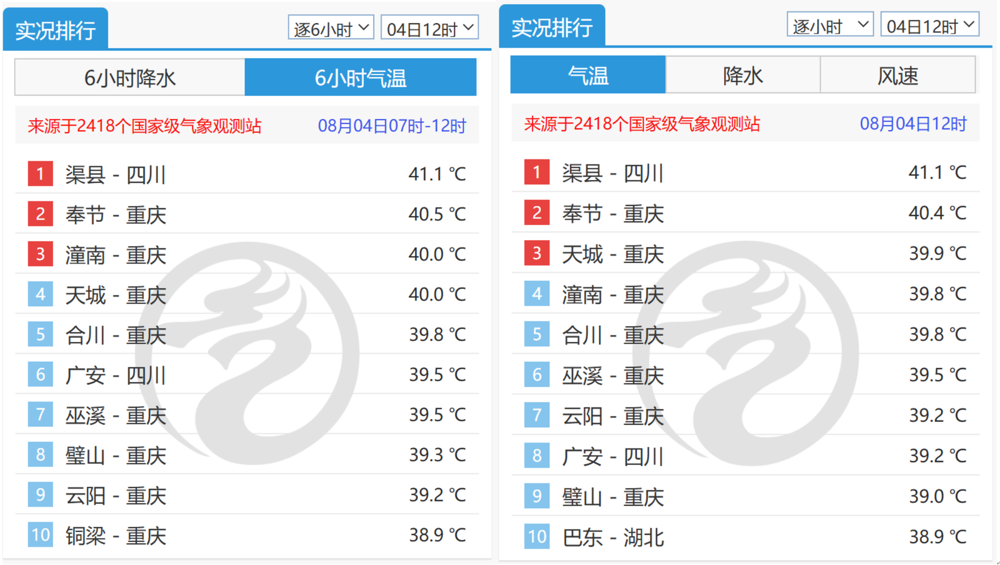Click the rank 6 badge beside 广安
The width and height of the screenshot is (1000, 565).
40,375
